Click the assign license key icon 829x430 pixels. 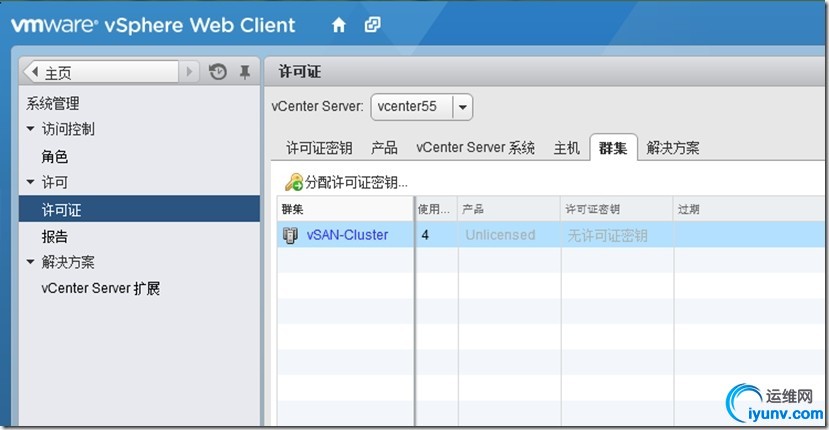[293, 182]
